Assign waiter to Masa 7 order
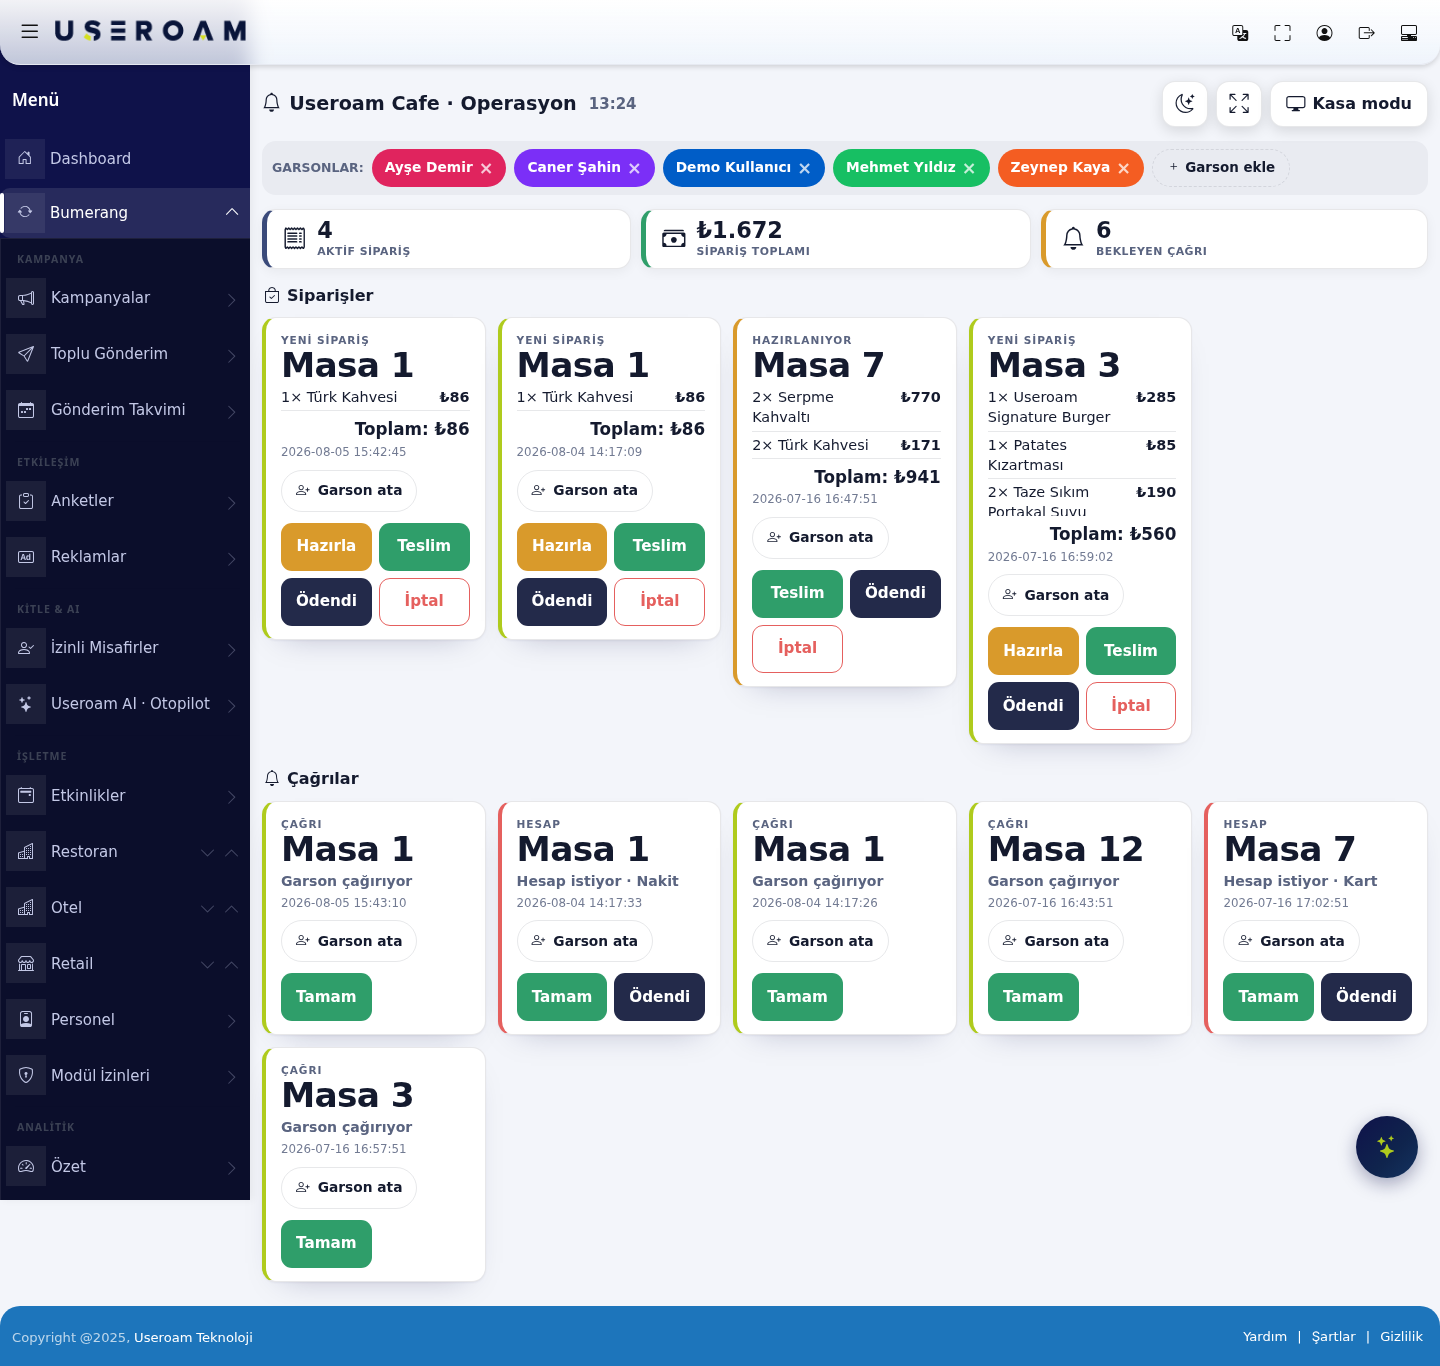This screenshot has height=1366, width=1440. pyautogui.click(x=820, y=538)
